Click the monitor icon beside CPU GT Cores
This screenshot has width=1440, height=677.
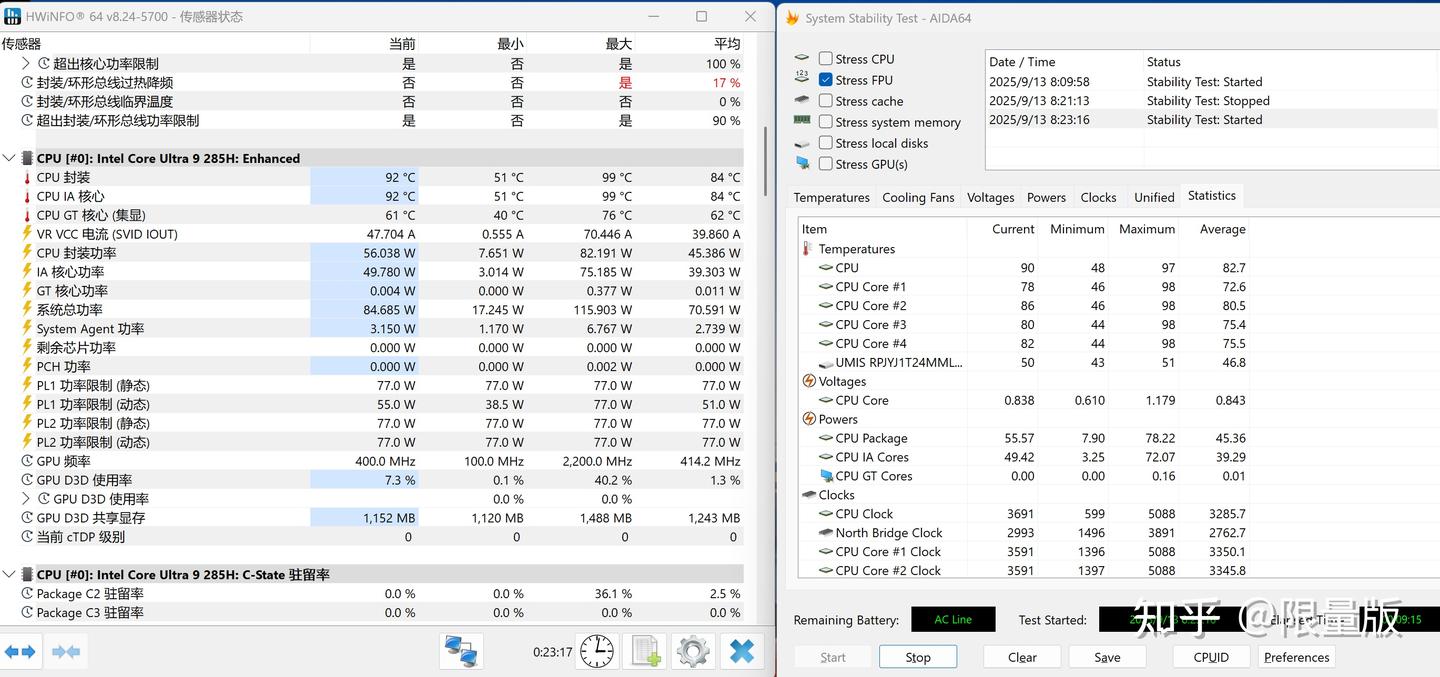(x=826, y=476)
